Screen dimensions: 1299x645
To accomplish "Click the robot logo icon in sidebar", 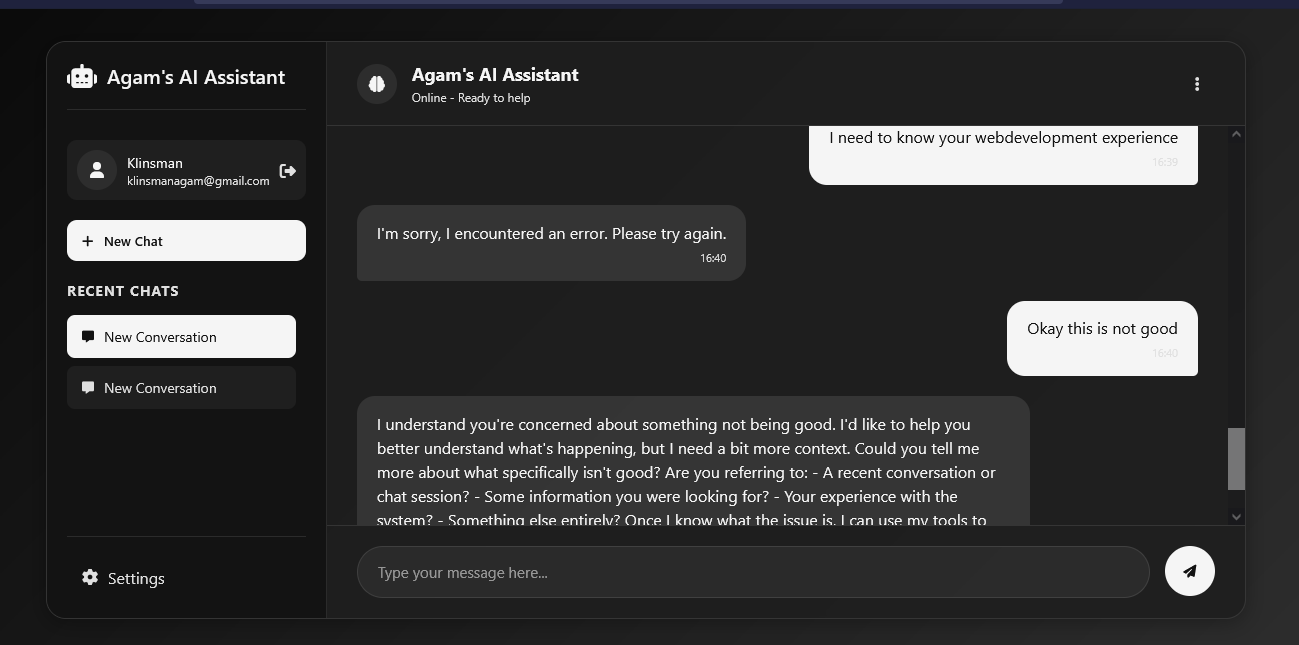I will (x=82, y=77).
